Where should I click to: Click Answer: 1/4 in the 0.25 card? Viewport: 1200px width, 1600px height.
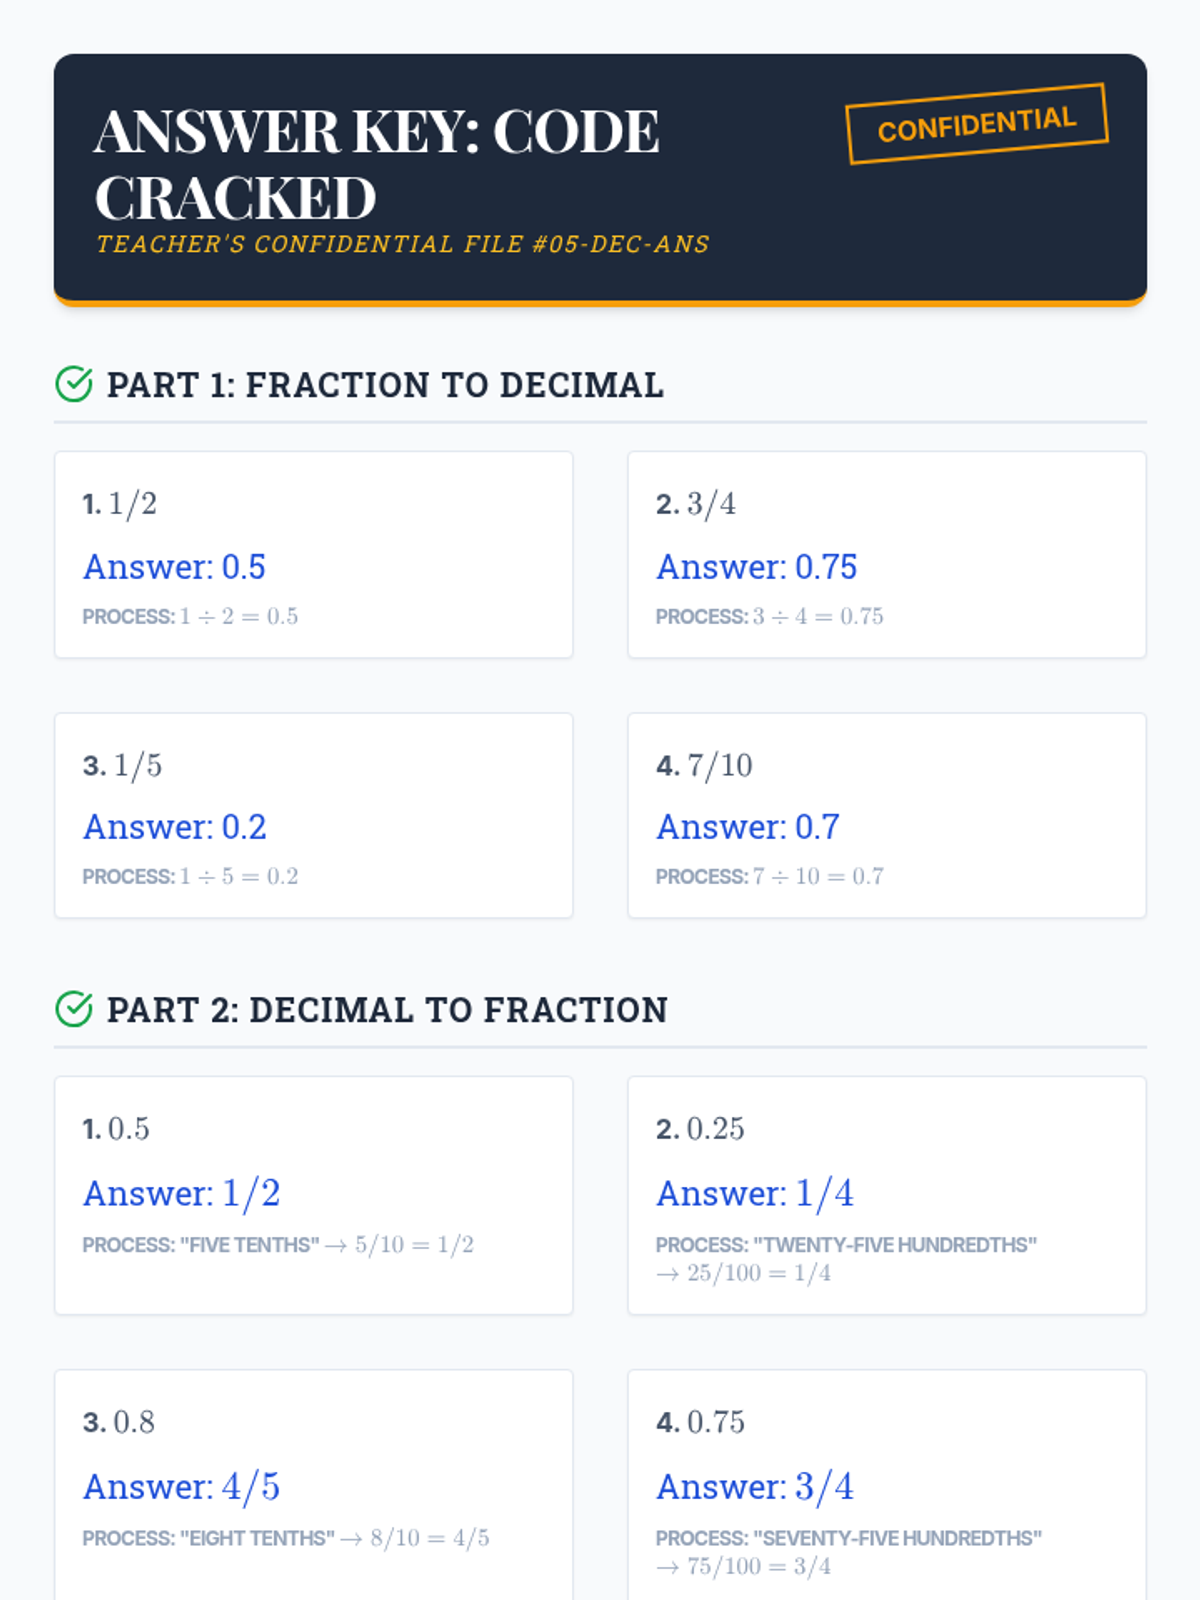tap(755, 1193)
